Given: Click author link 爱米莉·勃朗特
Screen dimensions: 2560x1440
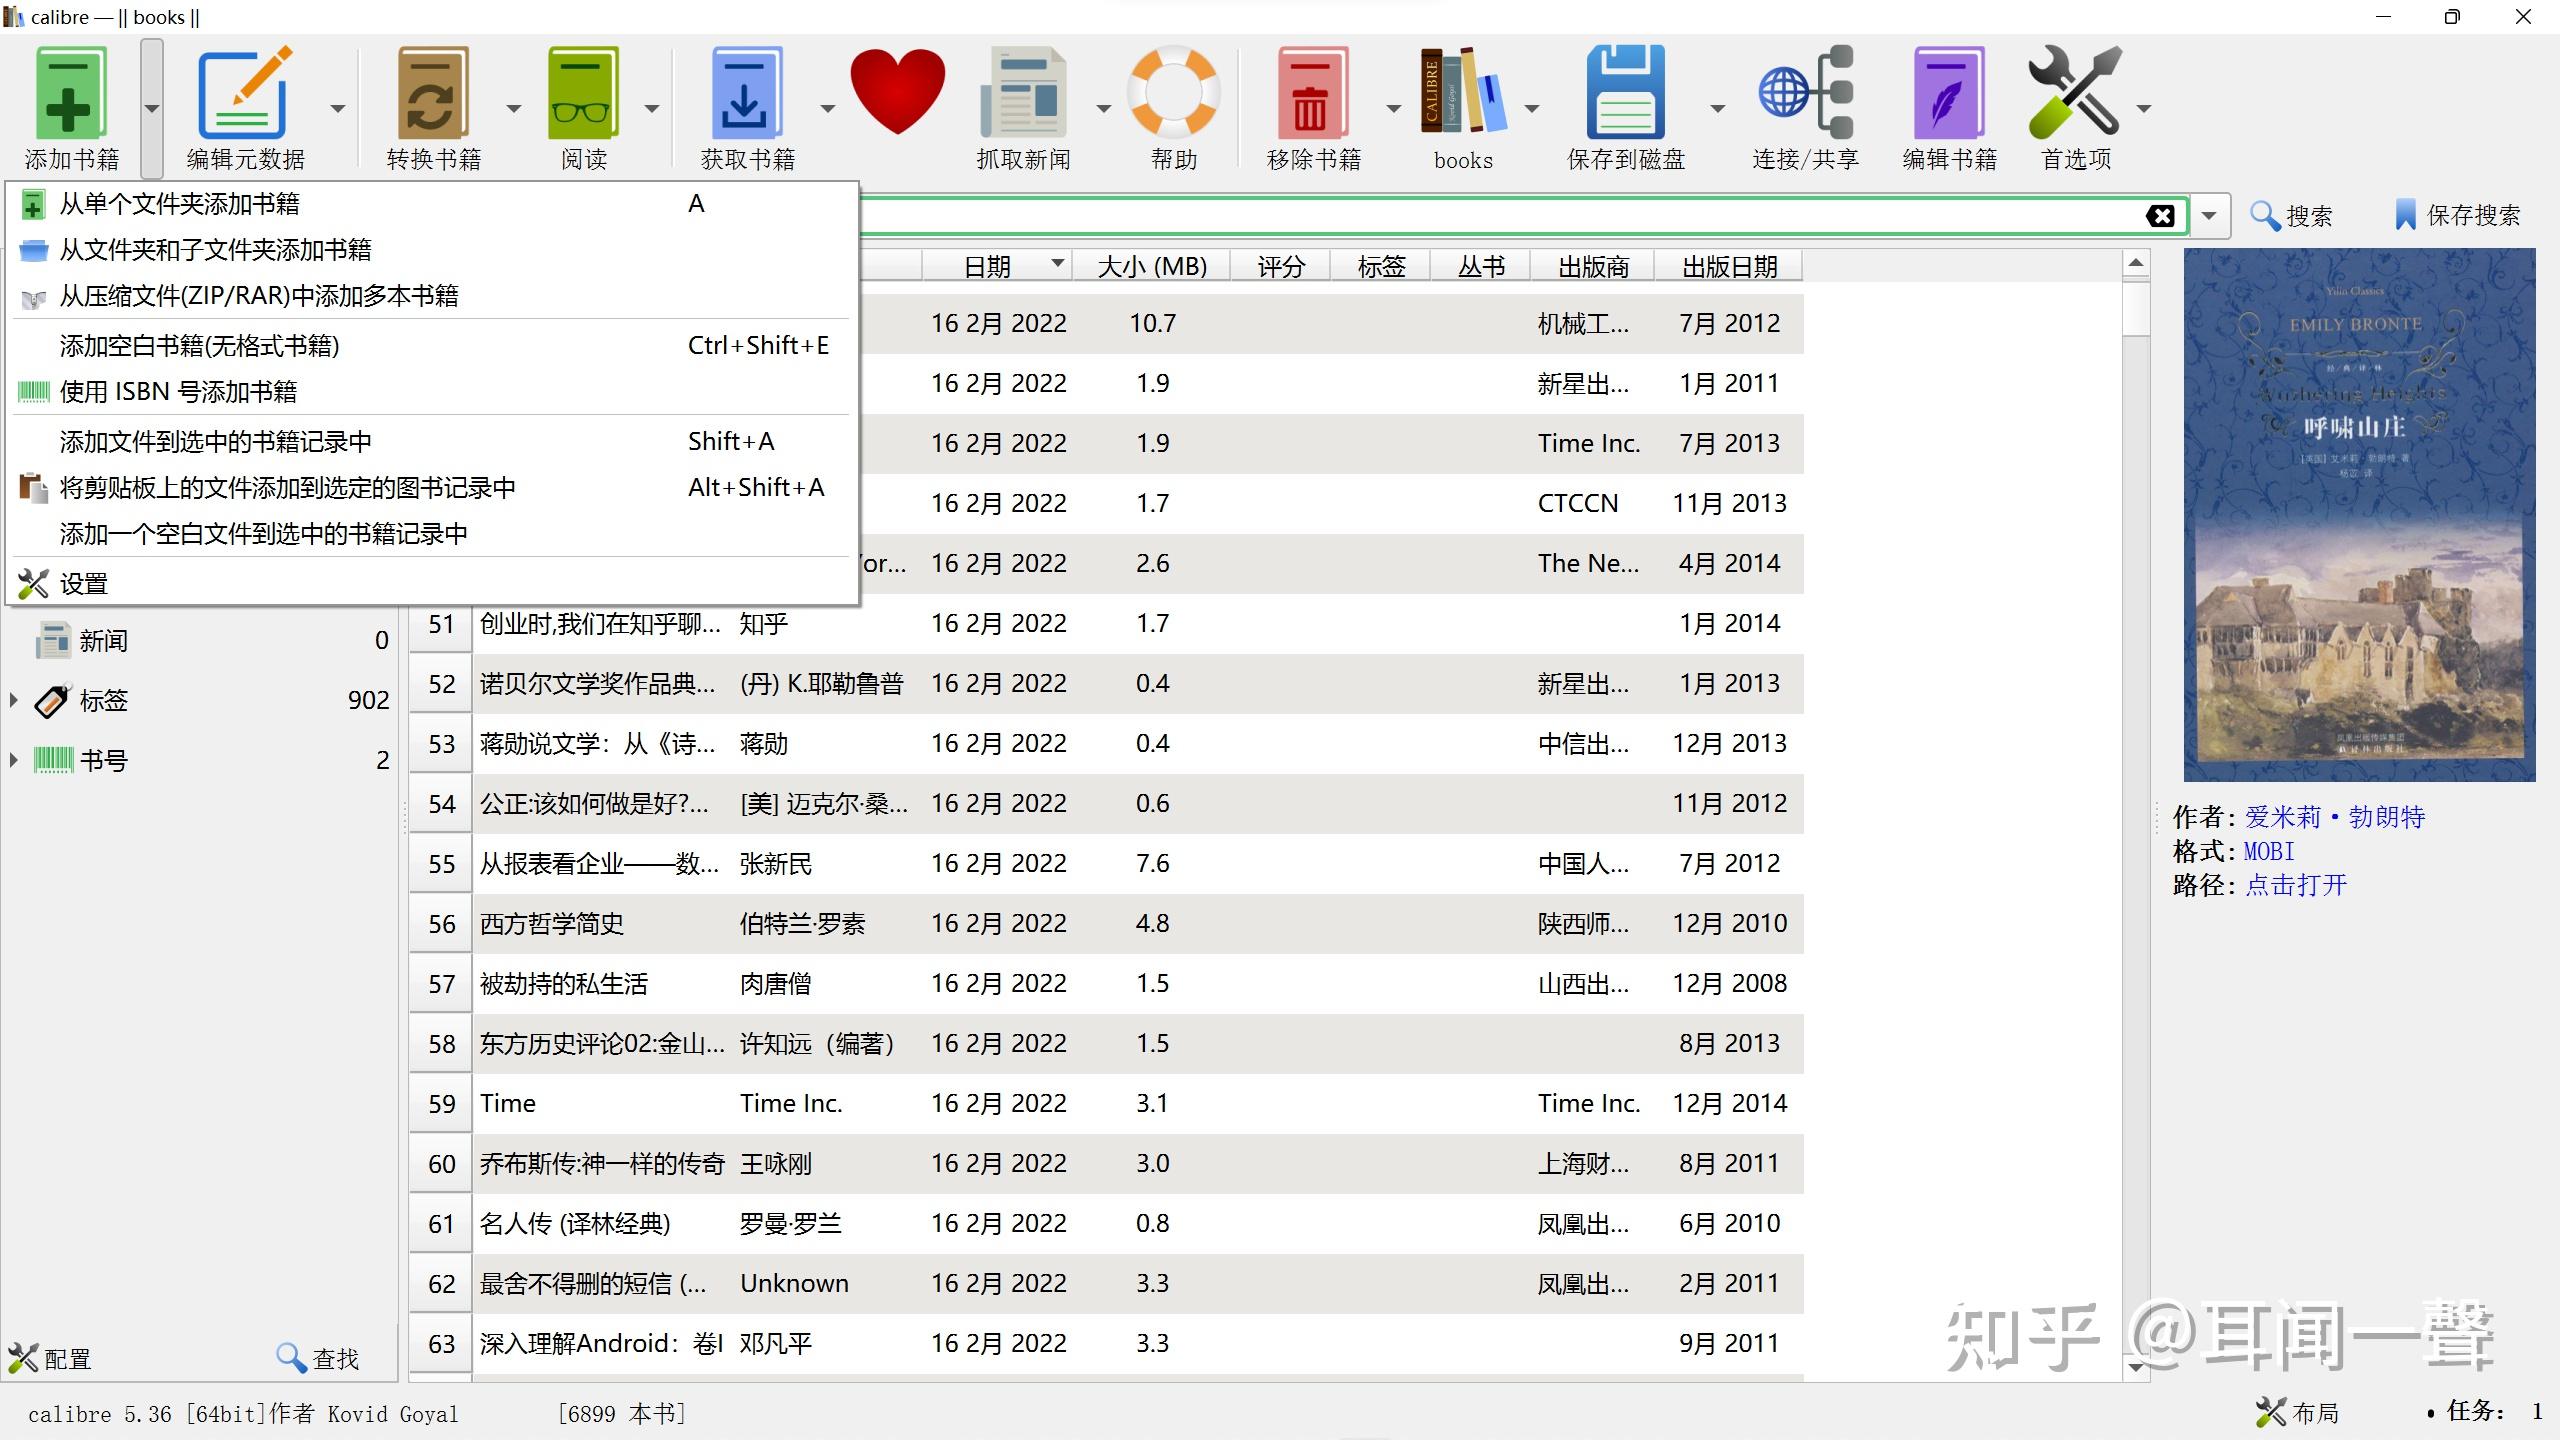Looking at the screenshot, I should click(2334, 817).
